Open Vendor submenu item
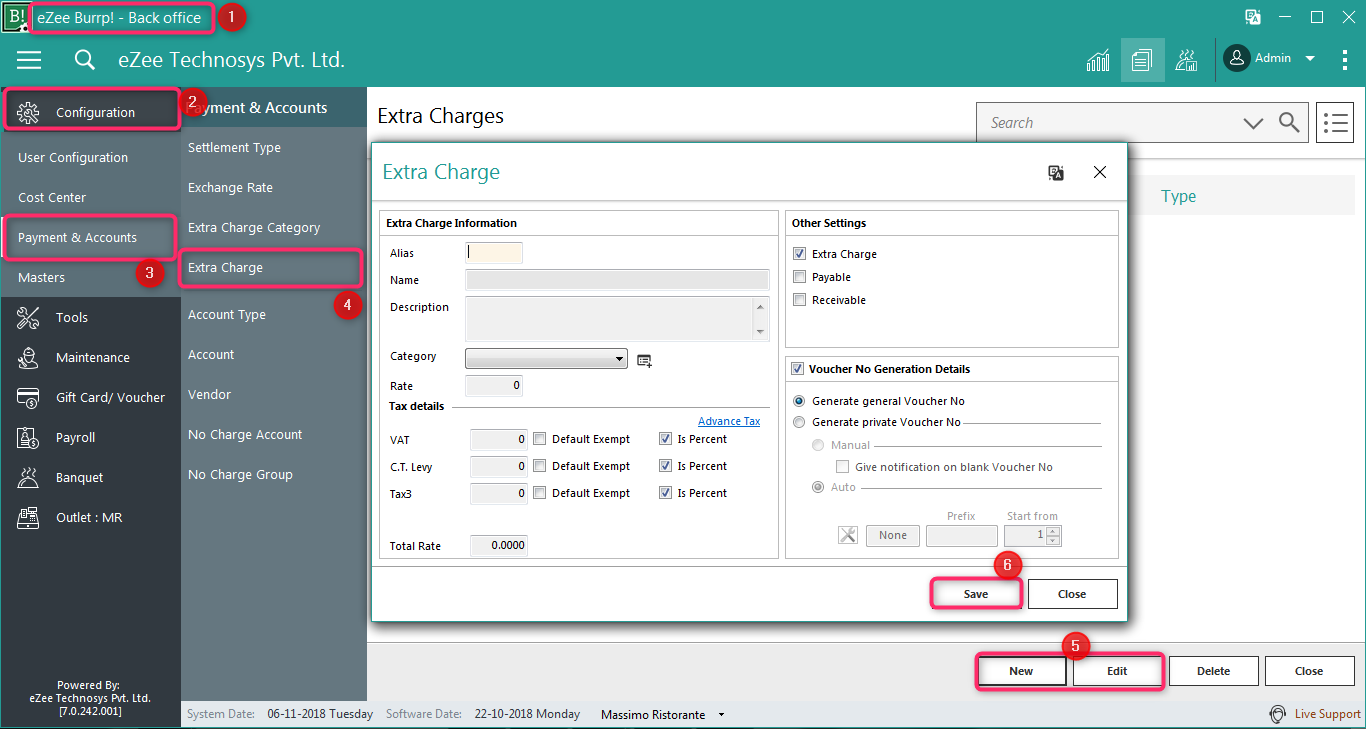This screenshot has height=729, width=1366. 209,395
